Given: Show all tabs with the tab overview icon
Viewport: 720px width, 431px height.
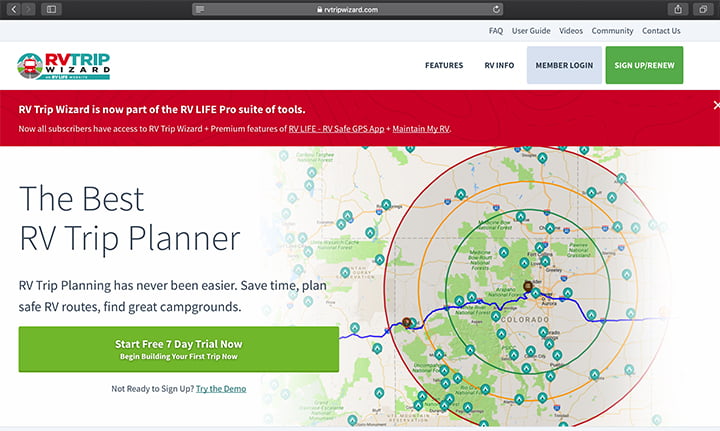Looking at the screenshot, I should coord(703,9).
